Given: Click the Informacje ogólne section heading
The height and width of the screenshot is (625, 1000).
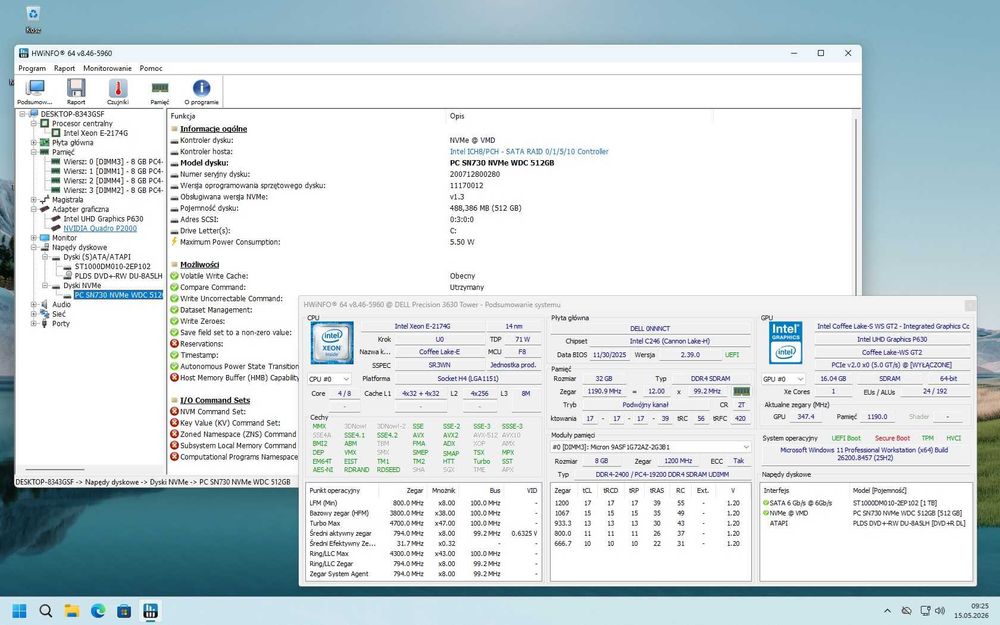Looking at the screenshot, I should 213,129.
